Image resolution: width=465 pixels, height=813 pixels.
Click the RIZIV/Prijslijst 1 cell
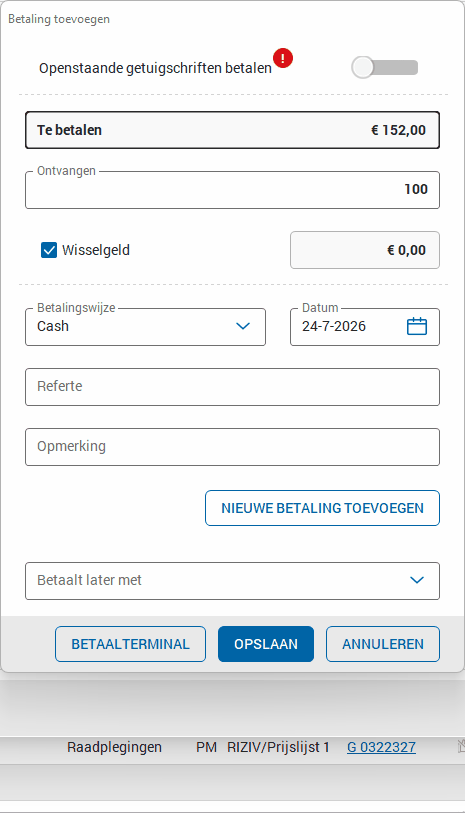(x=278, y=747)
